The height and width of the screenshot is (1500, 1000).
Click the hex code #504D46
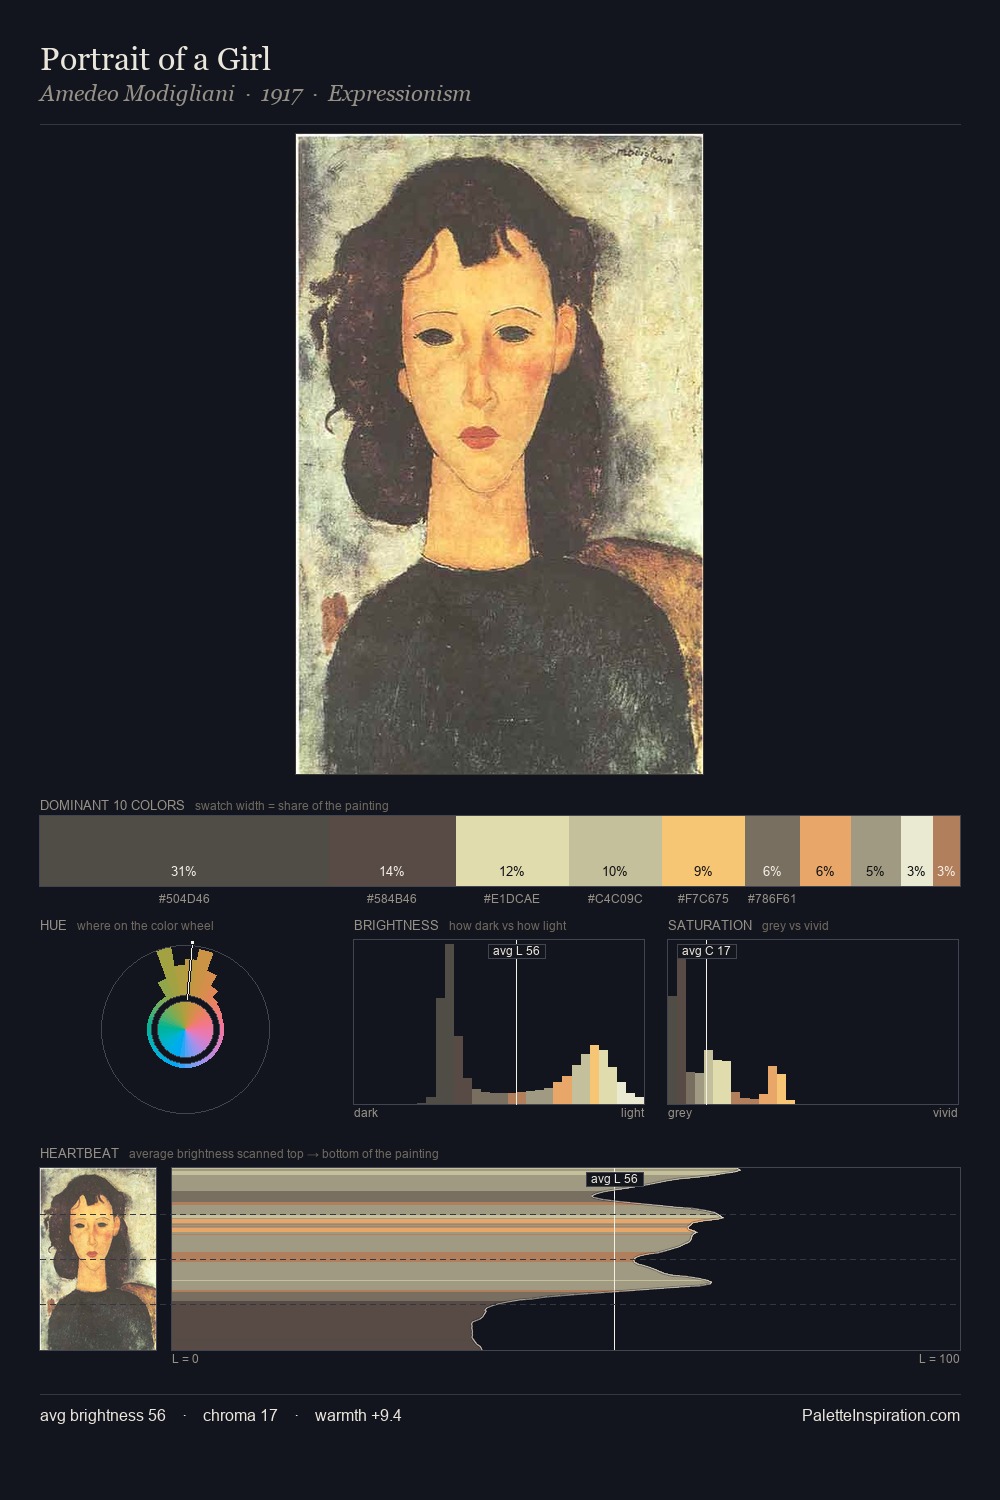[x=184, y=899]
